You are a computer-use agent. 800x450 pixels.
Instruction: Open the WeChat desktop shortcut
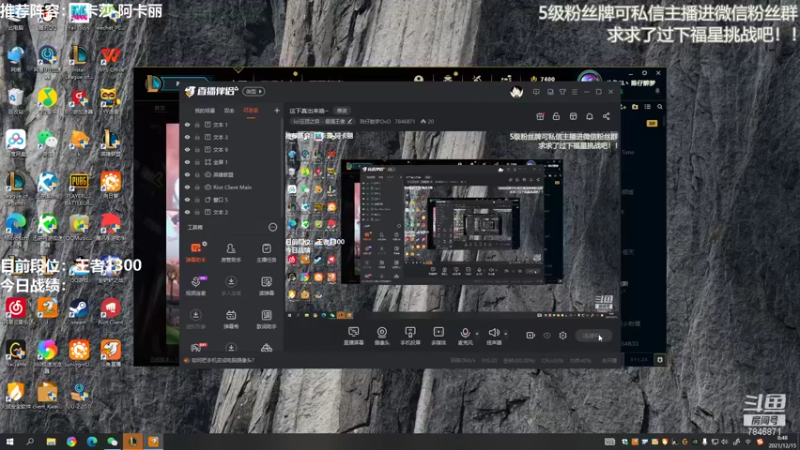(x=47, y=143)
